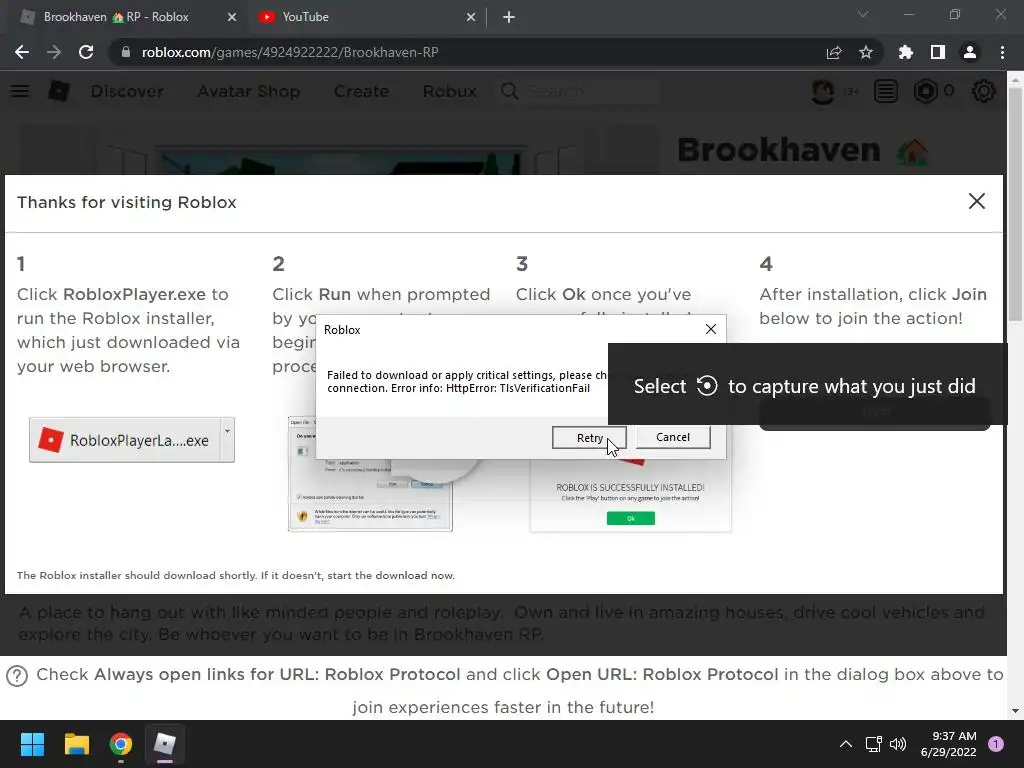Share this page from the address bar
Screen dimensions: 1024x768
point(834,52)
